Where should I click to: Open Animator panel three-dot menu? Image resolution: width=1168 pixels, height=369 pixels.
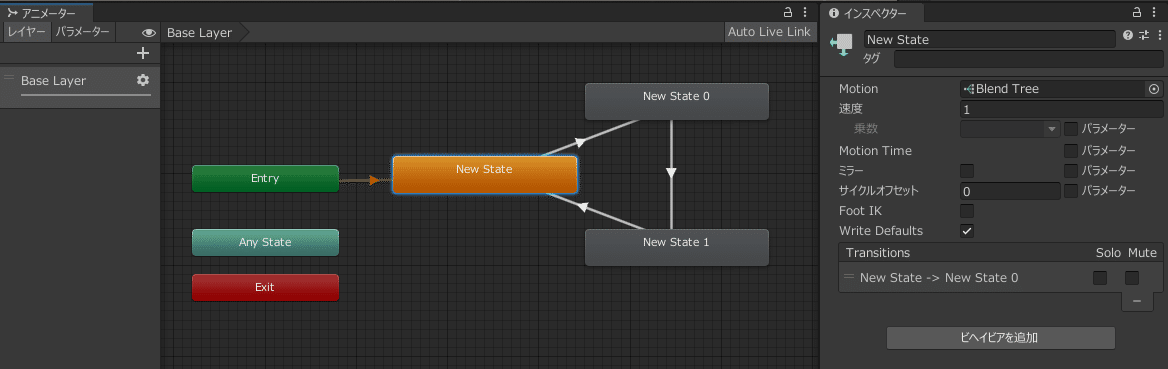pos(805,13)
